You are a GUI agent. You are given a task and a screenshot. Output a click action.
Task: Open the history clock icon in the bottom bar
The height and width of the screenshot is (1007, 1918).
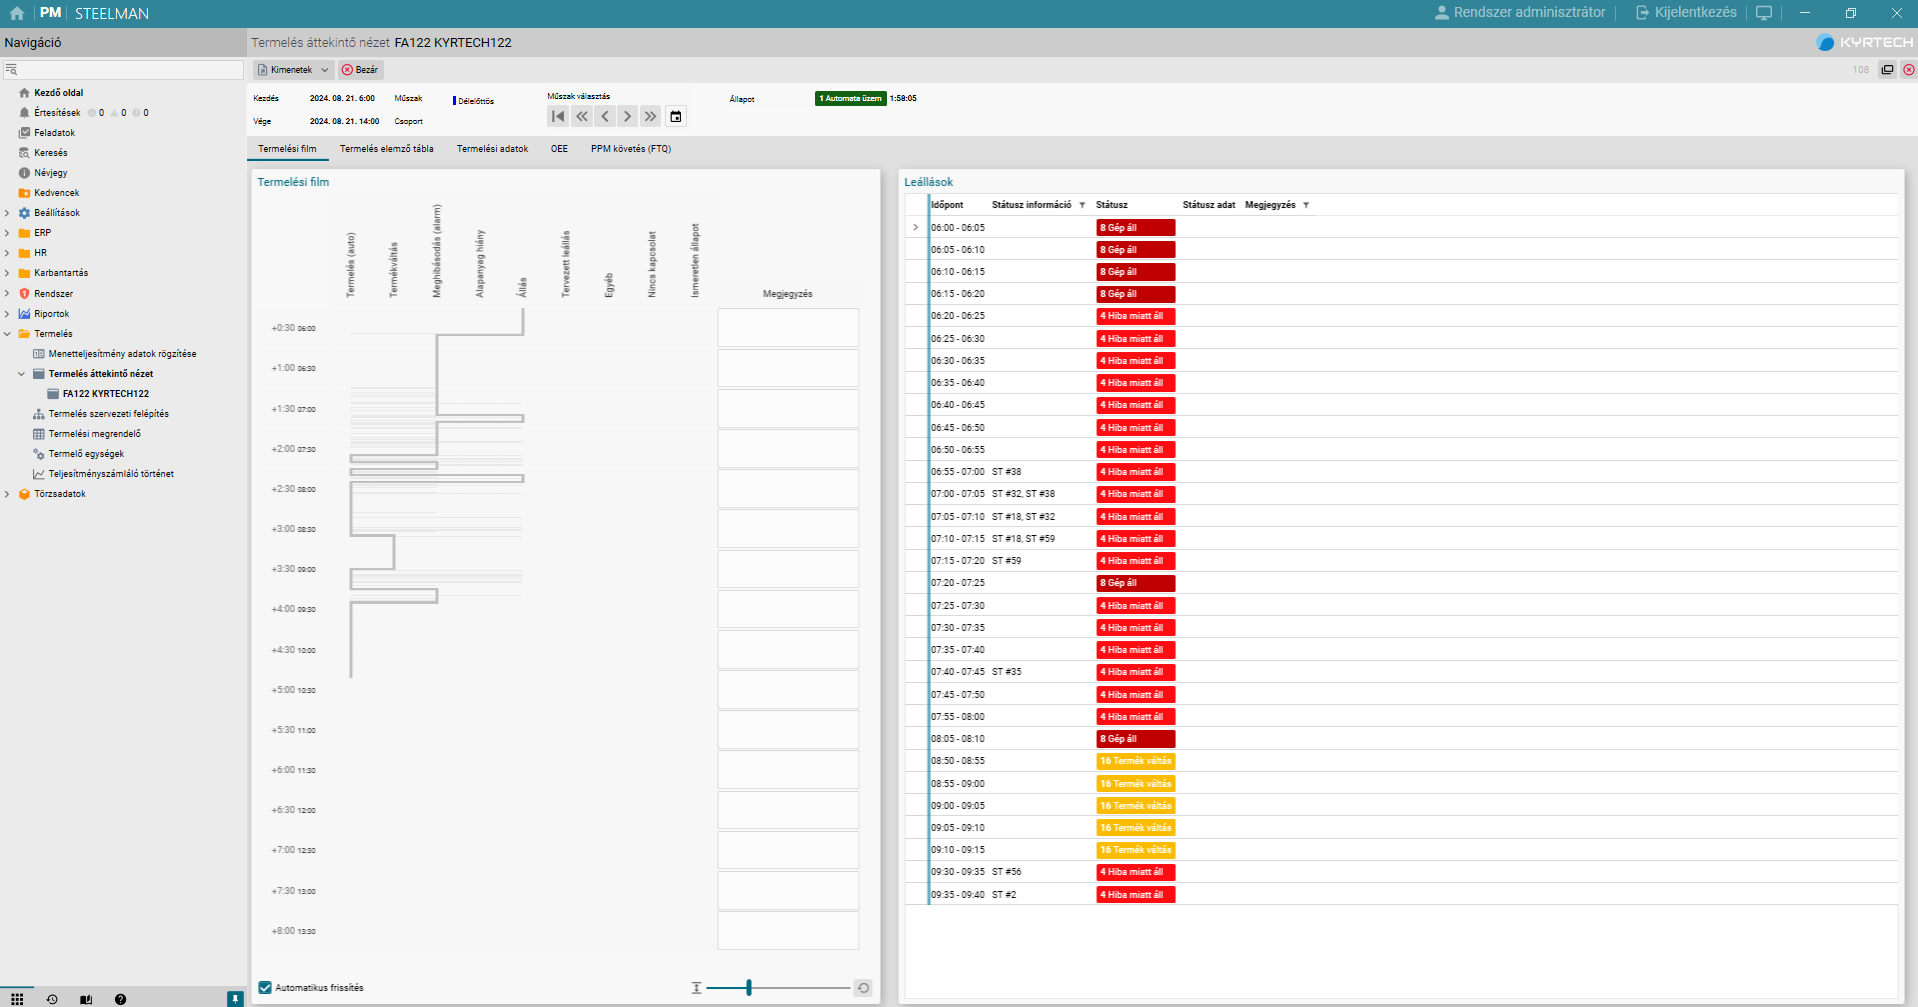[52, 999]
